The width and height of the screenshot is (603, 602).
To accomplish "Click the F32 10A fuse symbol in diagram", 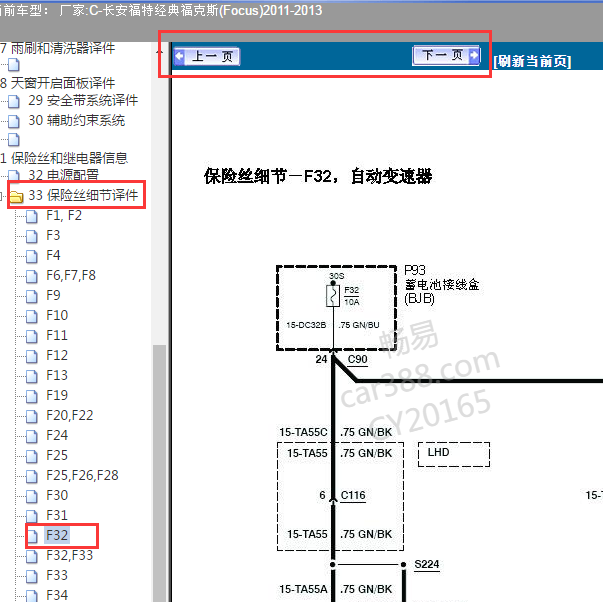I will click(333, 295).
